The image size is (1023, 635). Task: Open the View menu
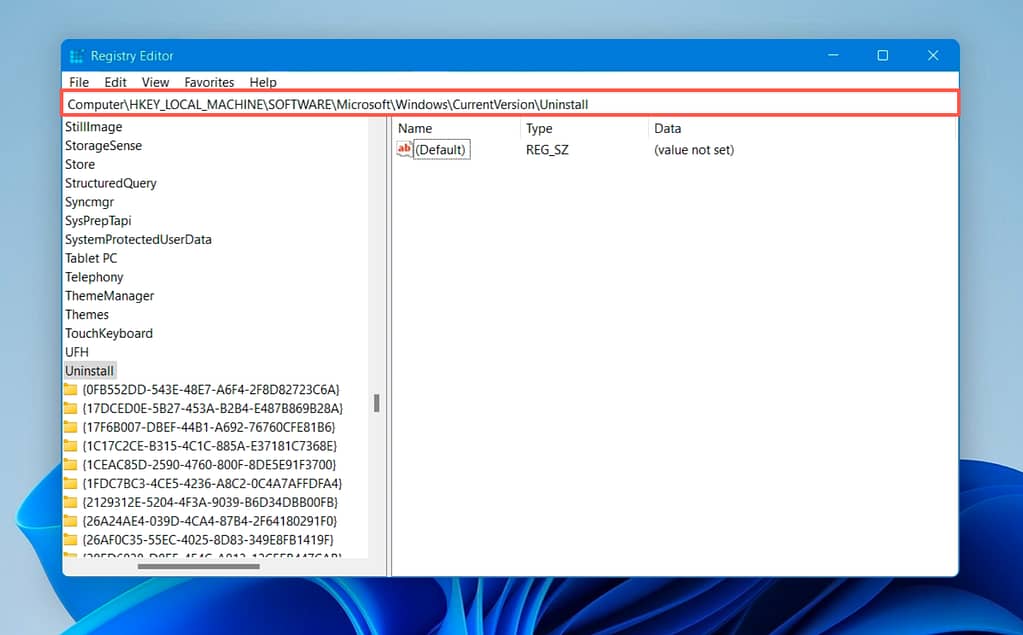pos(155,82)
